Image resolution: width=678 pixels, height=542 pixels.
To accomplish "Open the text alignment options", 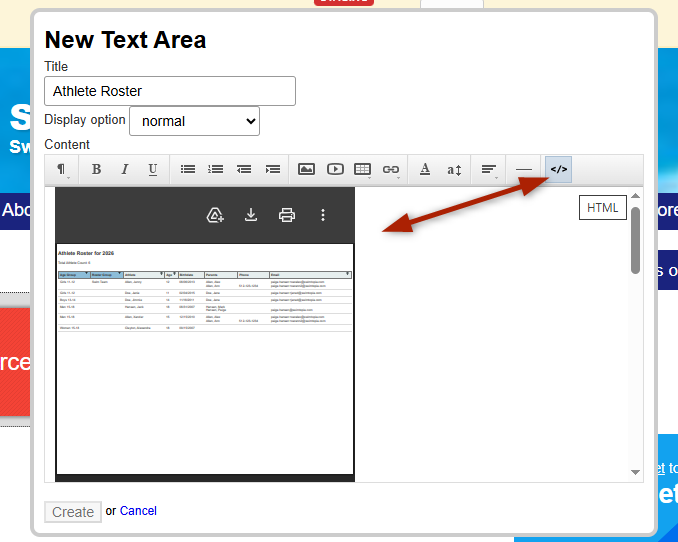I will [x=489, y=170].
